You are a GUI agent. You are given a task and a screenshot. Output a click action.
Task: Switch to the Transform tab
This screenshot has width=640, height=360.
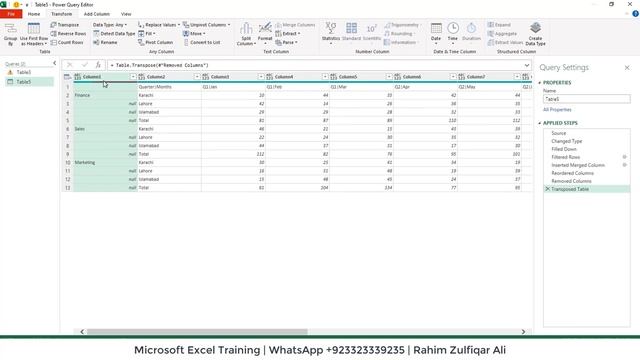point(62,14)
